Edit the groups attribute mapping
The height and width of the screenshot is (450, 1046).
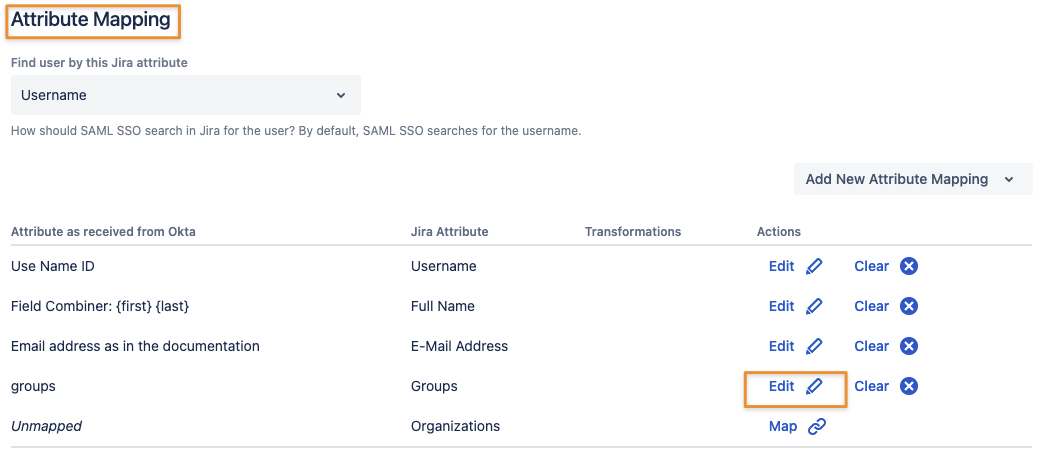(x=781, y=386)
